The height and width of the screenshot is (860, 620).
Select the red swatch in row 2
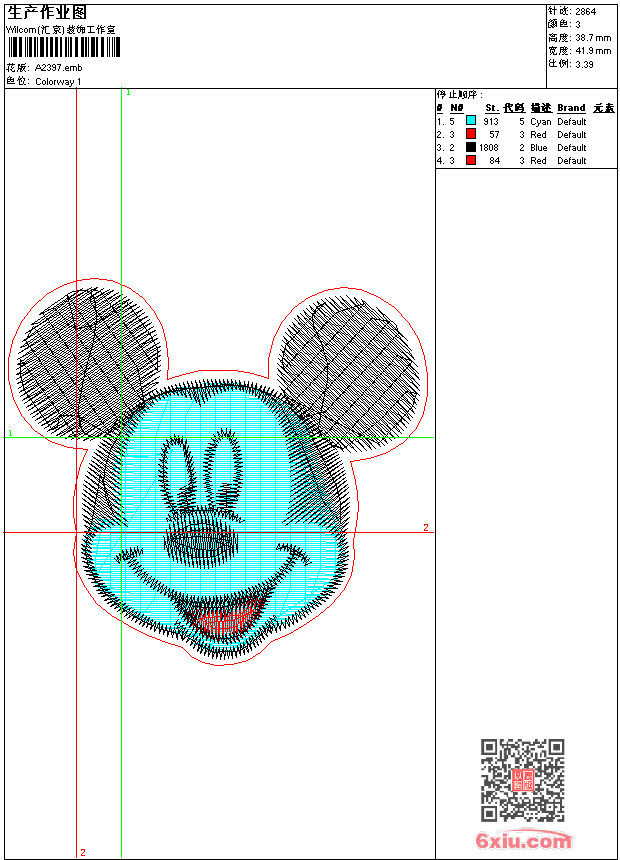click(x=471, y=134)
